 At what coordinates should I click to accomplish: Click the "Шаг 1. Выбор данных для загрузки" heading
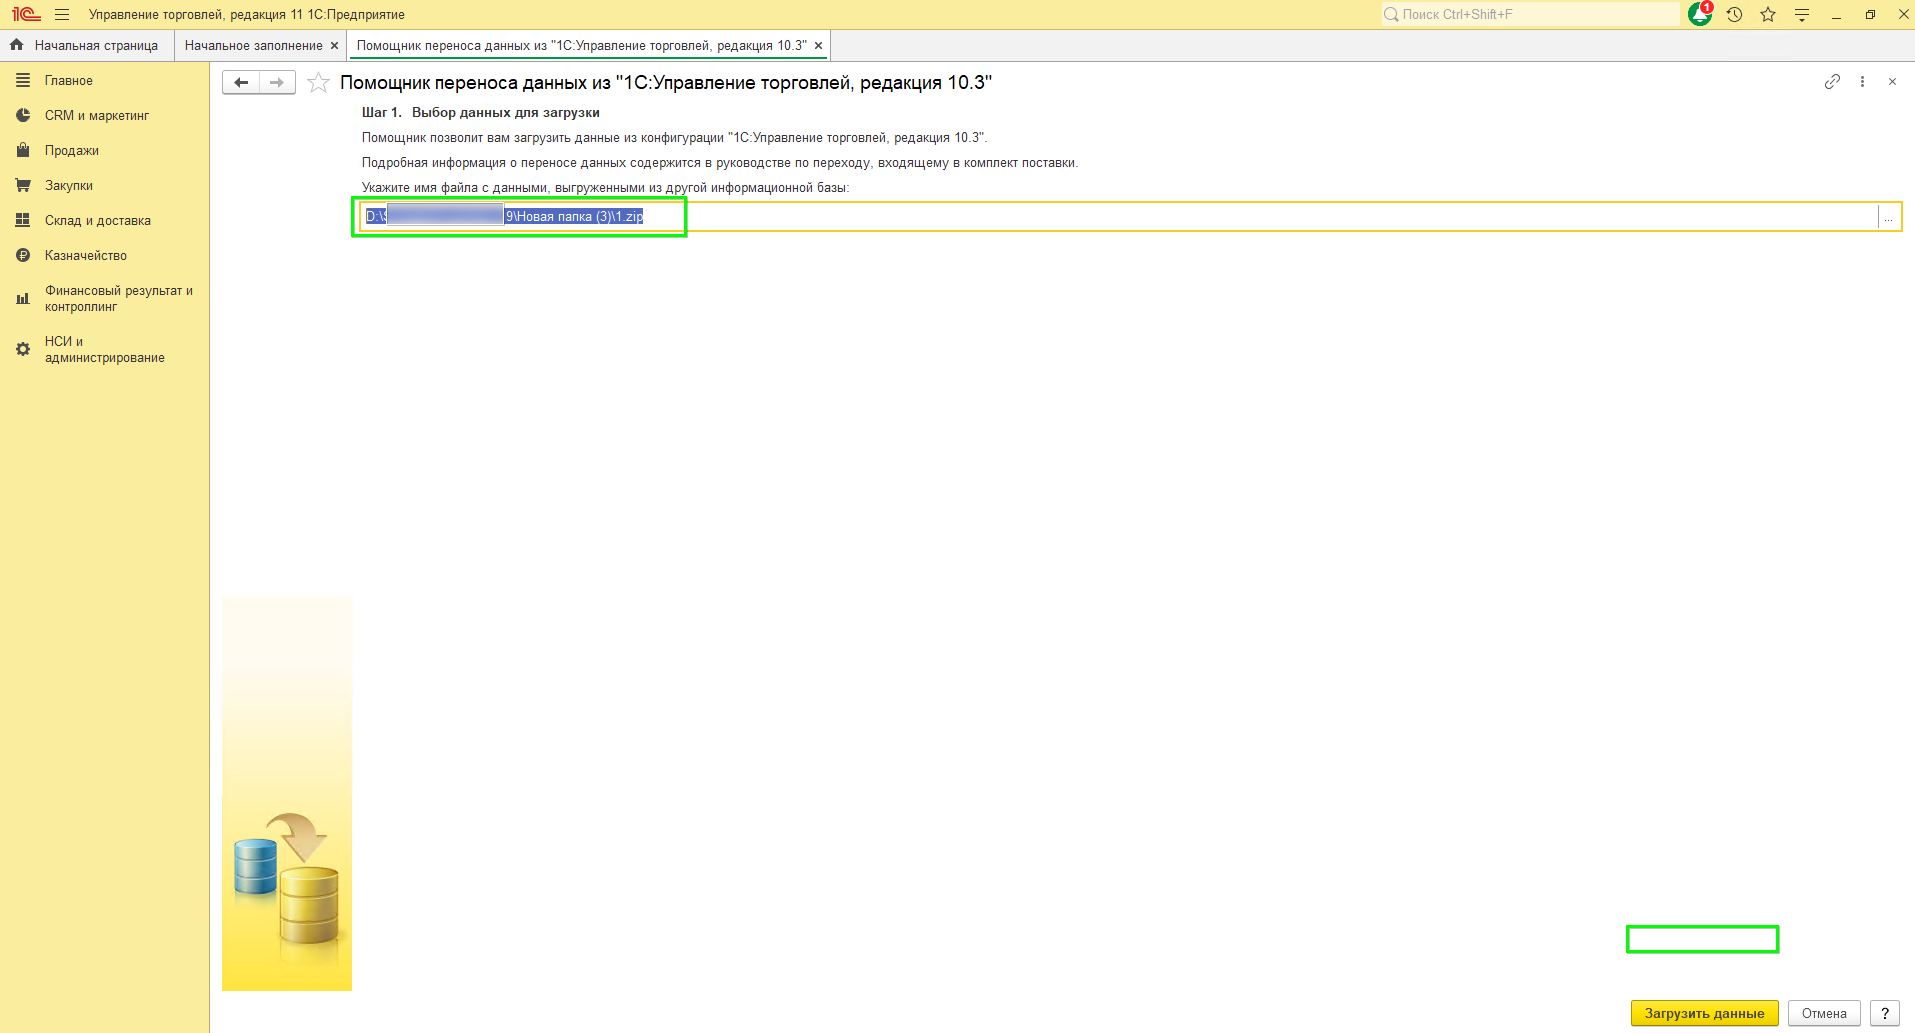[x=481, y=112]
